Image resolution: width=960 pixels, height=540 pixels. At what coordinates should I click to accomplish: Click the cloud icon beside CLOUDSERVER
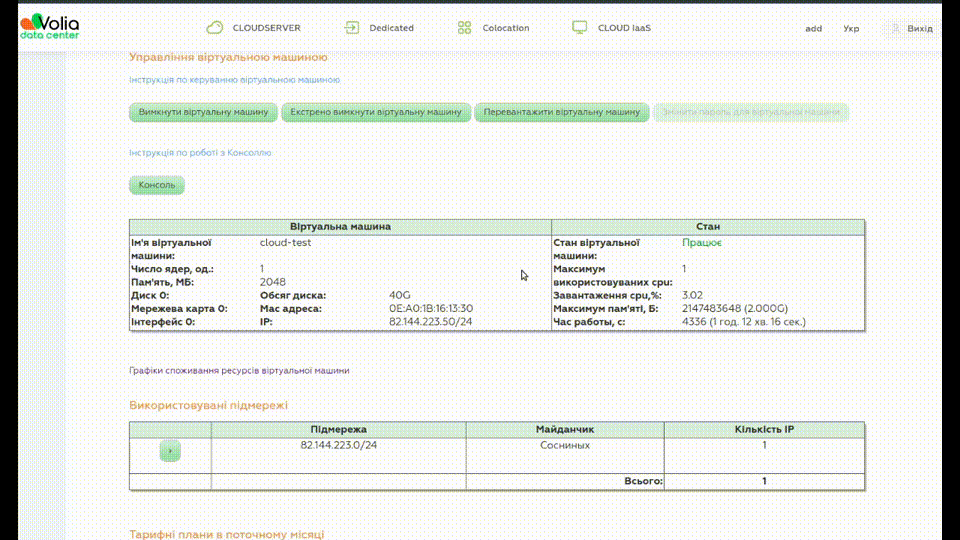(214, 28)
